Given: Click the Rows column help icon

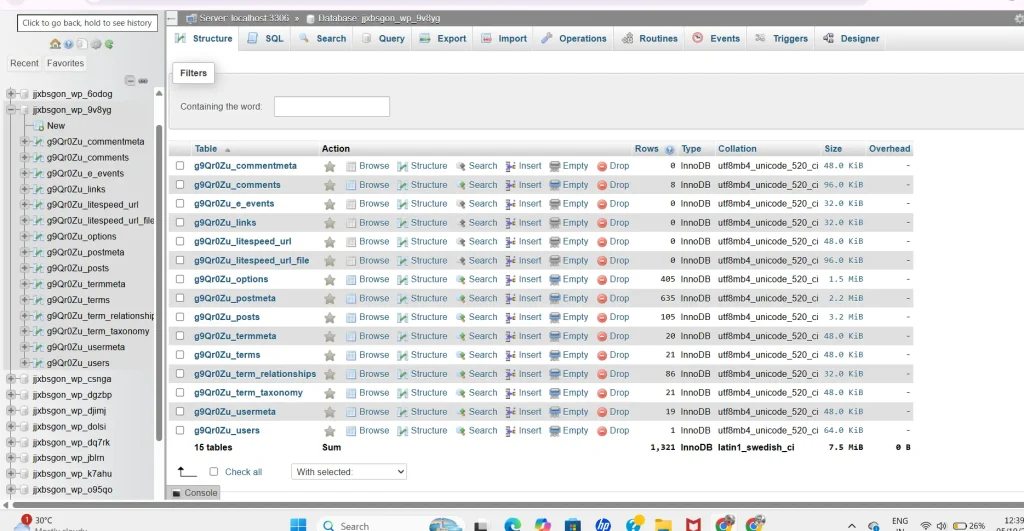Looking at the screenshot, I should click(x=669, y=150).
